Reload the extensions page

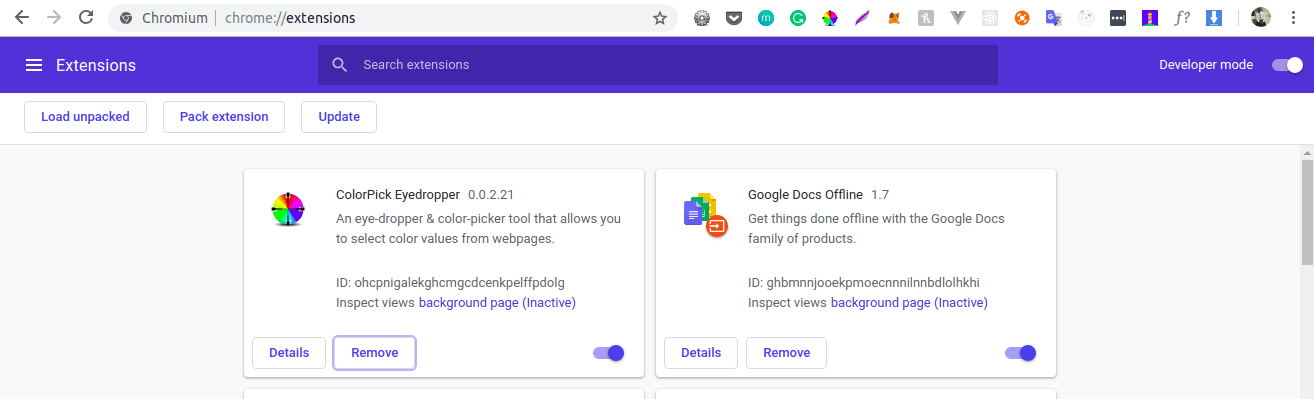86,18
